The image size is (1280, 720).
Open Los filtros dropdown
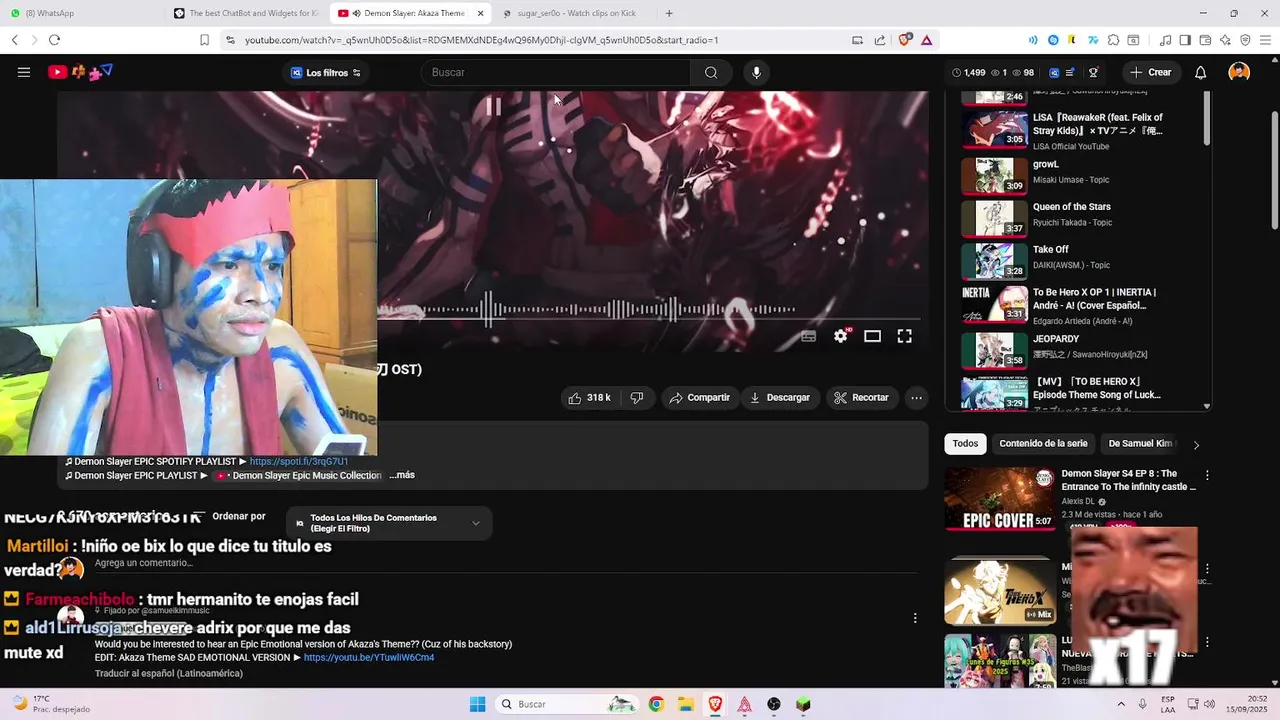pyautogui.click(x=325, y=72)
